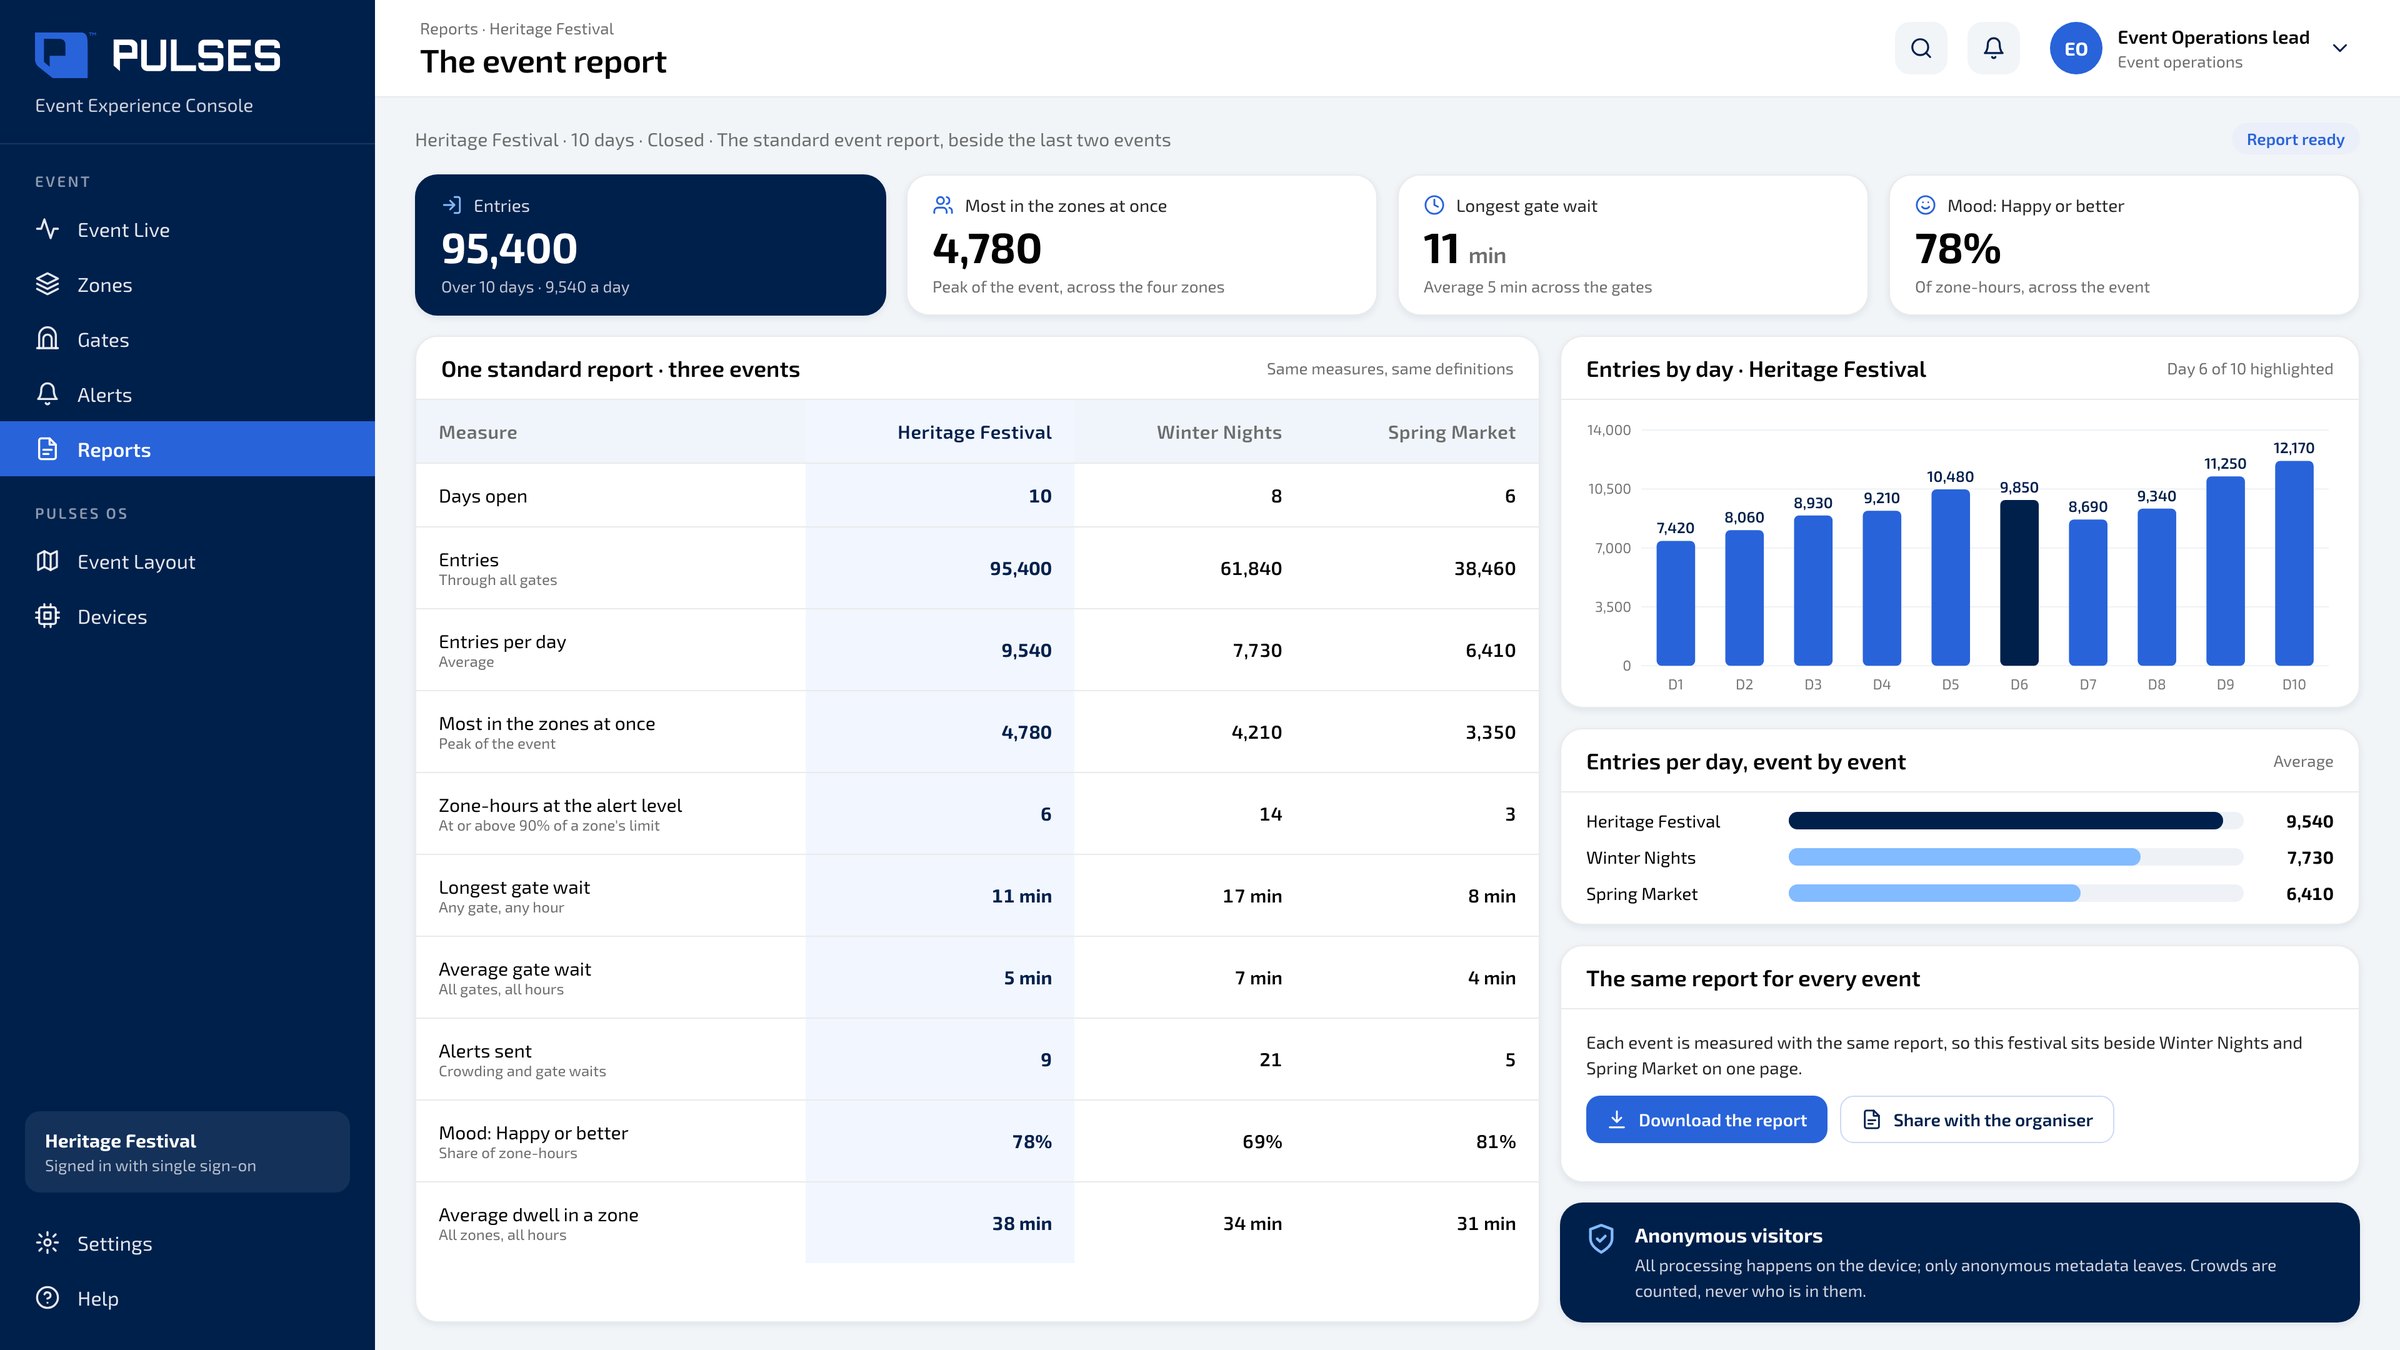Open Event Layout page

pyautogui.click(x=187, y=562)
